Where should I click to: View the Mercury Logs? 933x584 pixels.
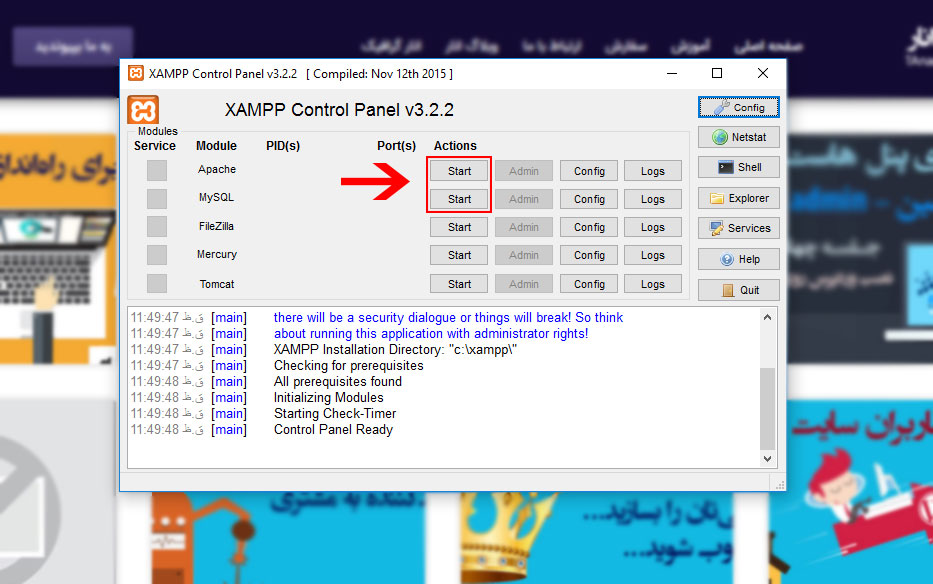[x=653, y=255]
